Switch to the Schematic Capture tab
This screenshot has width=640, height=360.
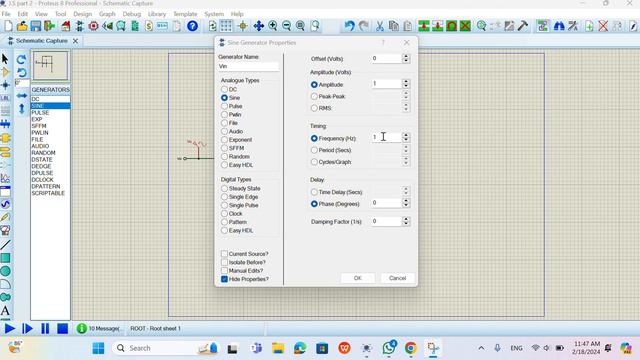tap(42, 41)
